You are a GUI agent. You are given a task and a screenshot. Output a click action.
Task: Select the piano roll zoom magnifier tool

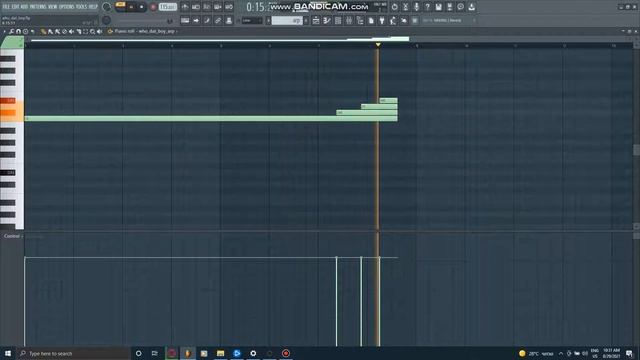(93, 31)
